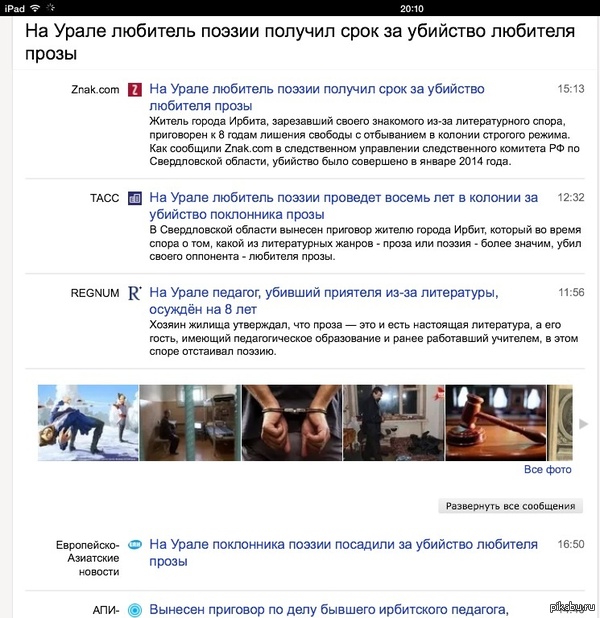The width and height of the screenshot is (600, 618).
Task: Click the Znak.com red source icon
Action: tap(135, 90)
